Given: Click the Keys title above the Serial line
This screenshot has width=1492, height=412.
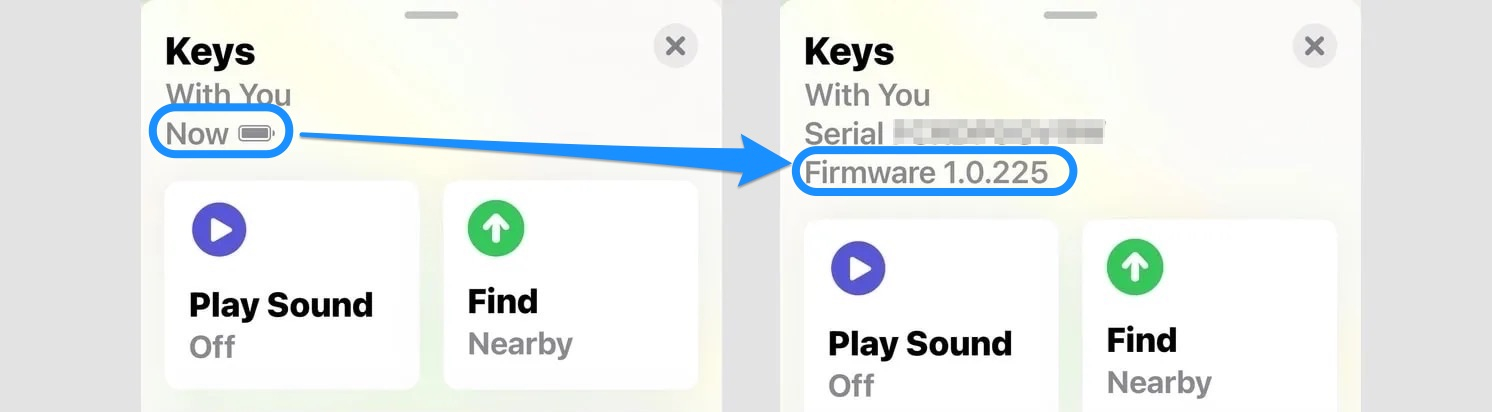Looking at the screenshot, I should click(849, 52).
